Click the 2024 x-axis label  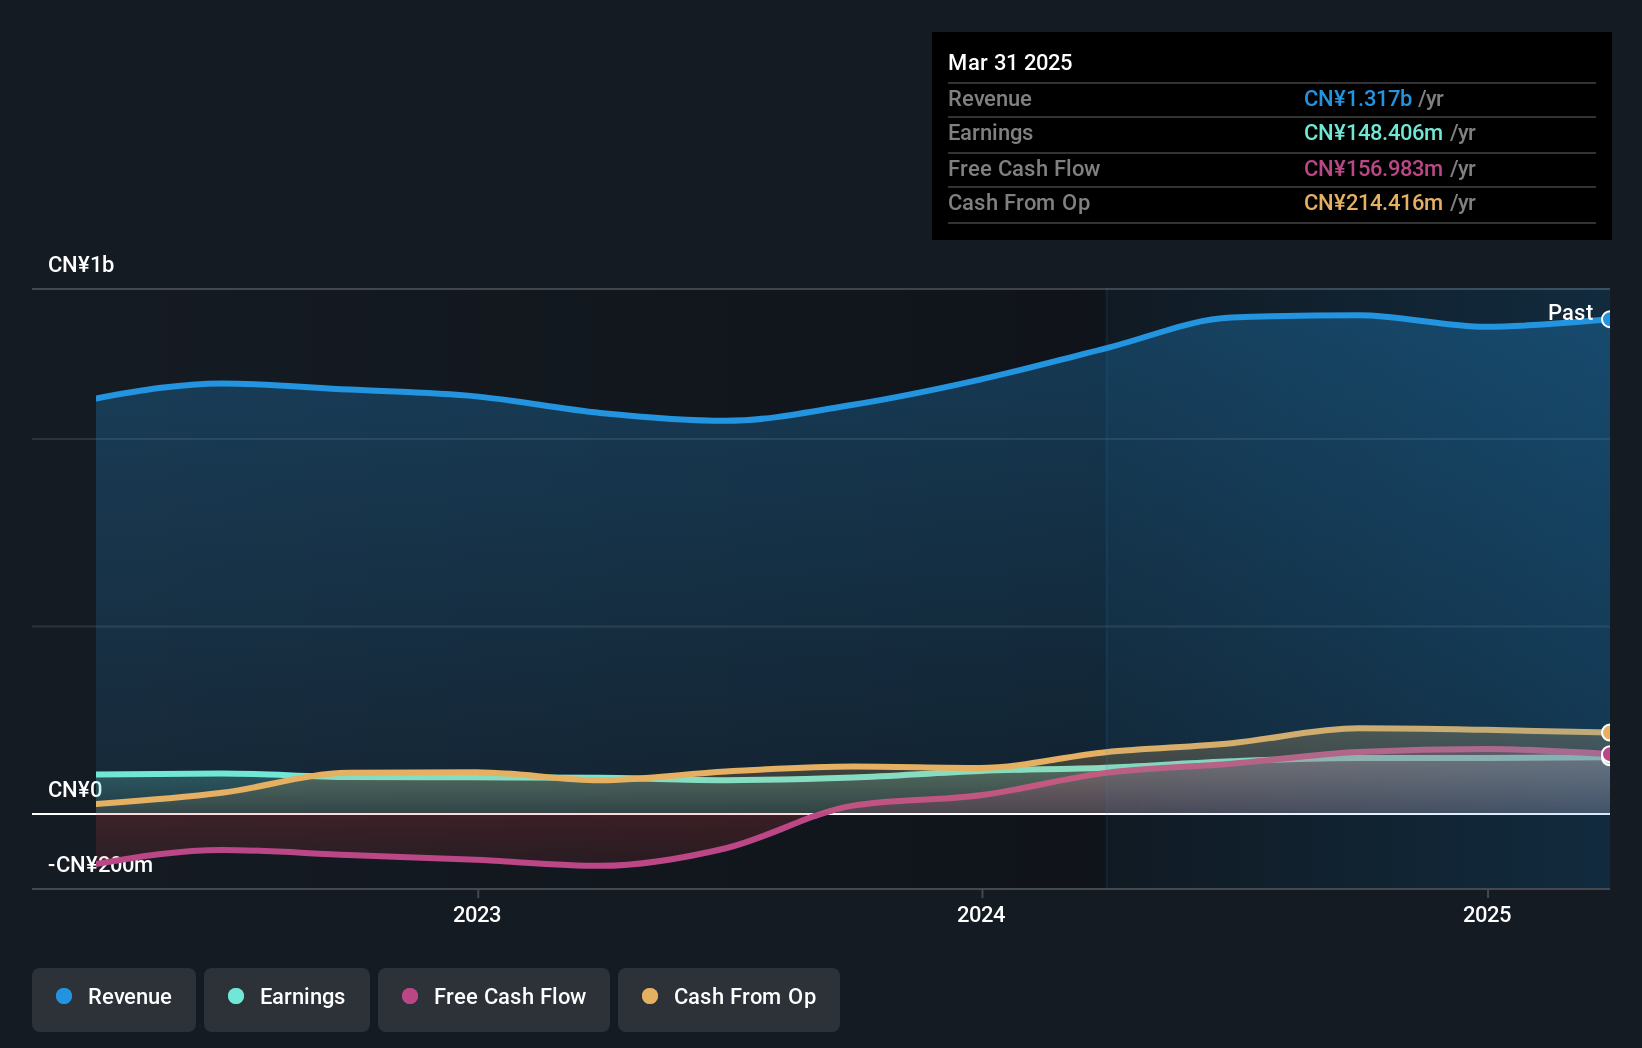[x=981, y=914]
